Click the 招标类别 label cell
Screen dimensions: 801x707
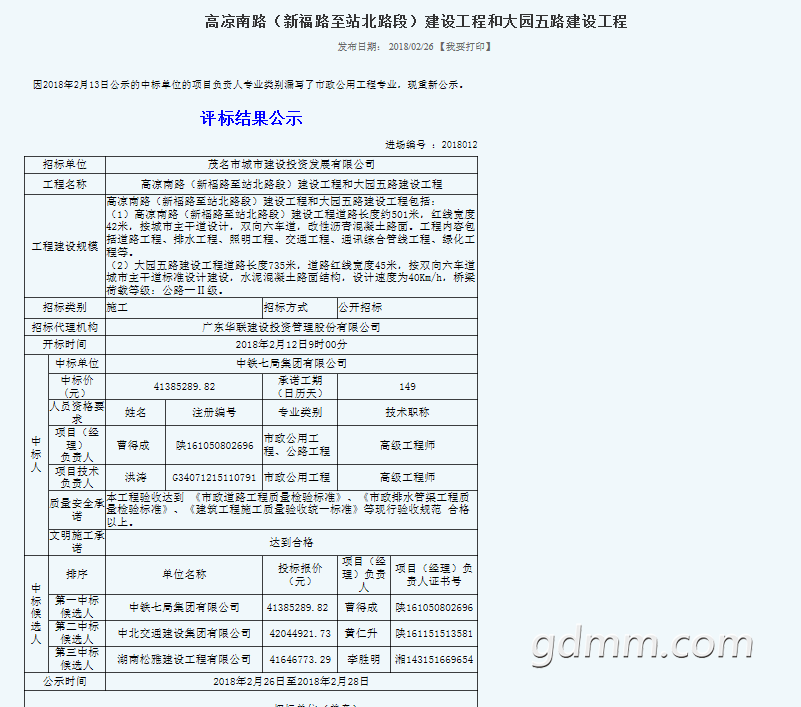pos(65,308)
